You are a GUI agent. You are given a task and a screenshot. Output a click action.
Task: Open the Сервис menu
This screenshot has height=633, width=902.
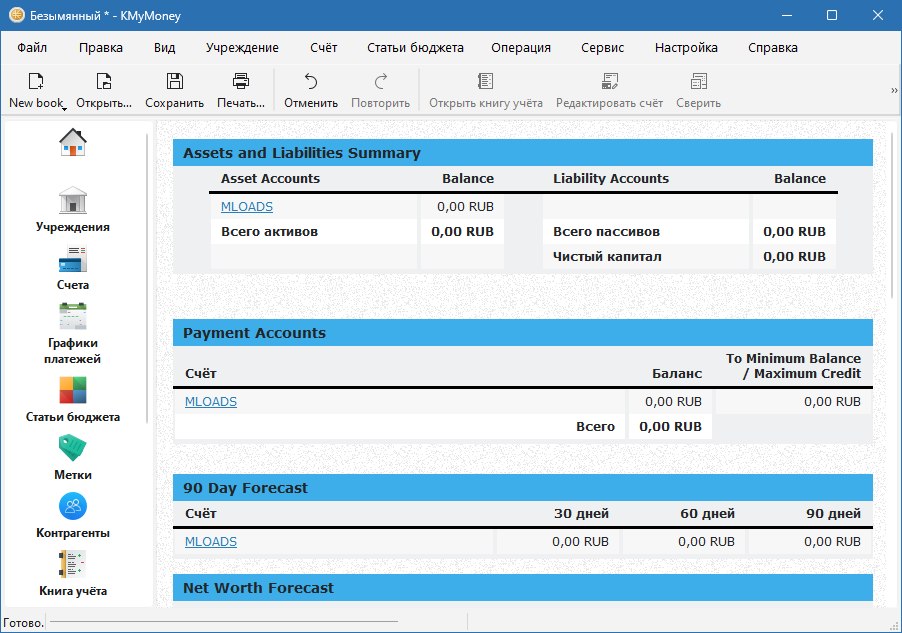(x=602, y=47)
